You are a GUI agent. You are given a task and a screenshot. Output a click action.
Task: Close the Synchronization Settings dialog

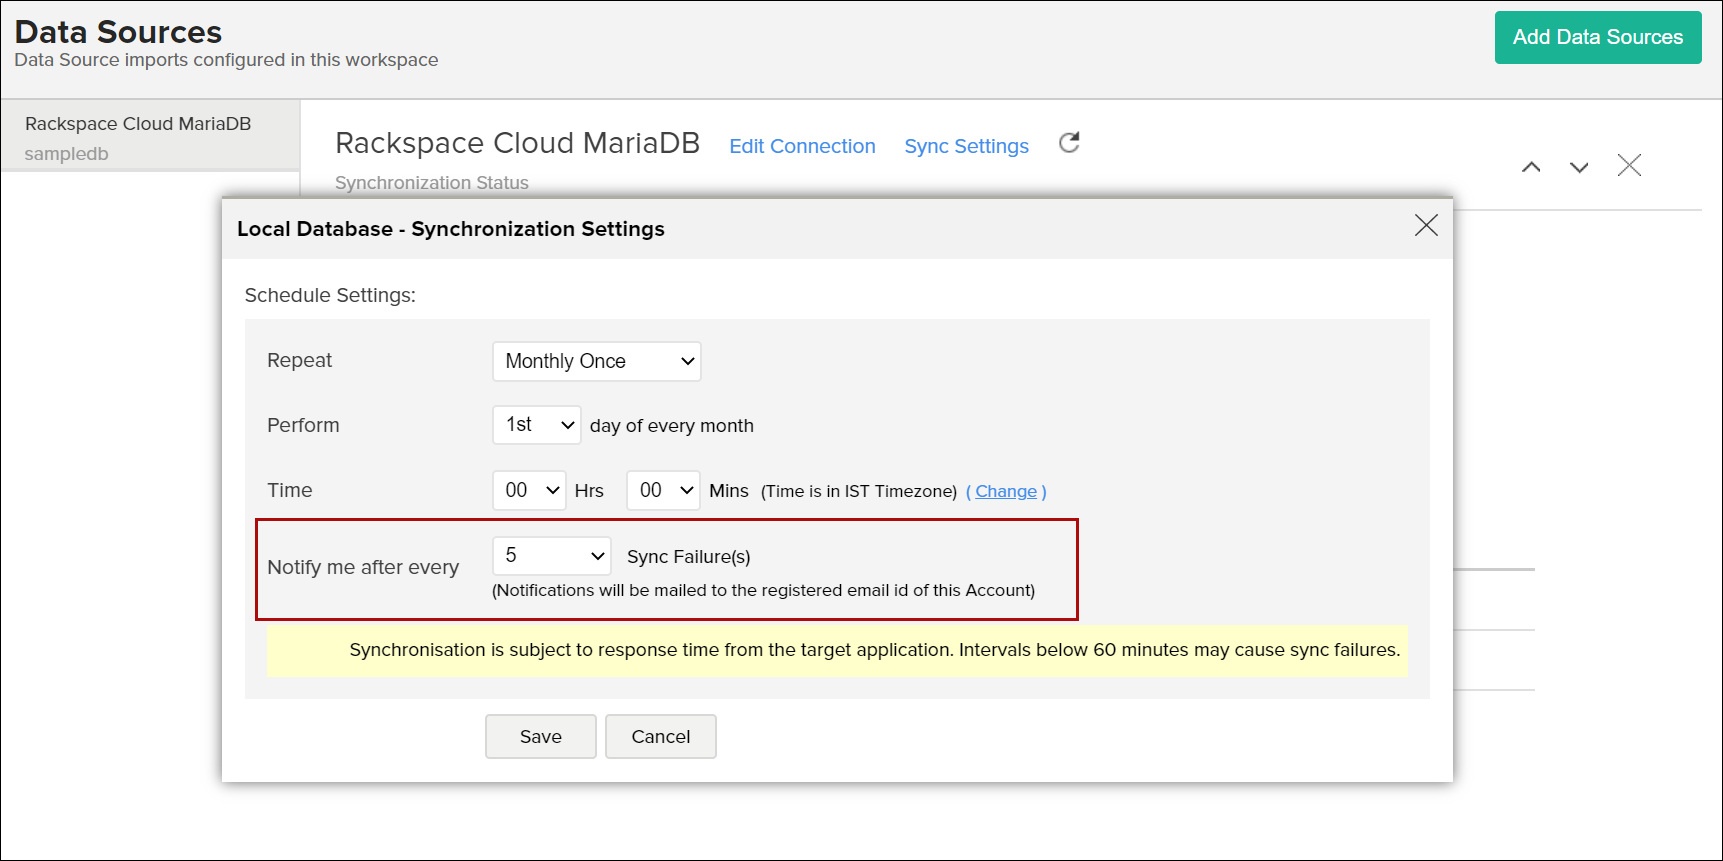[x=1426, y=226]
